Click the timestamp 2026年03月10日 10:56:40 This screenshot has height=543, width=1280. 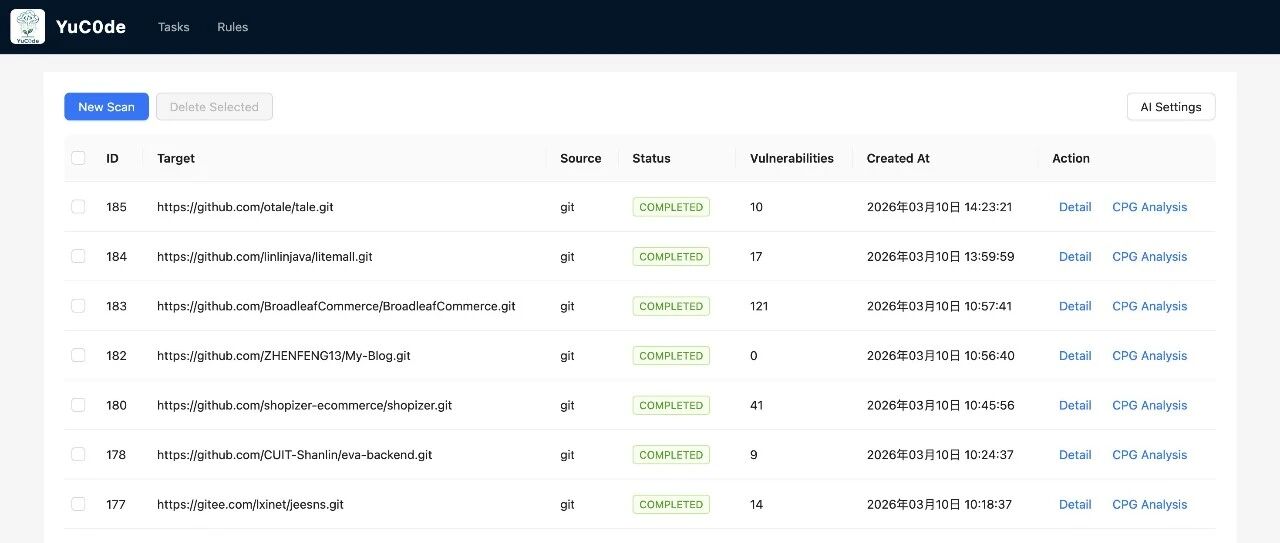click(941, 356)
